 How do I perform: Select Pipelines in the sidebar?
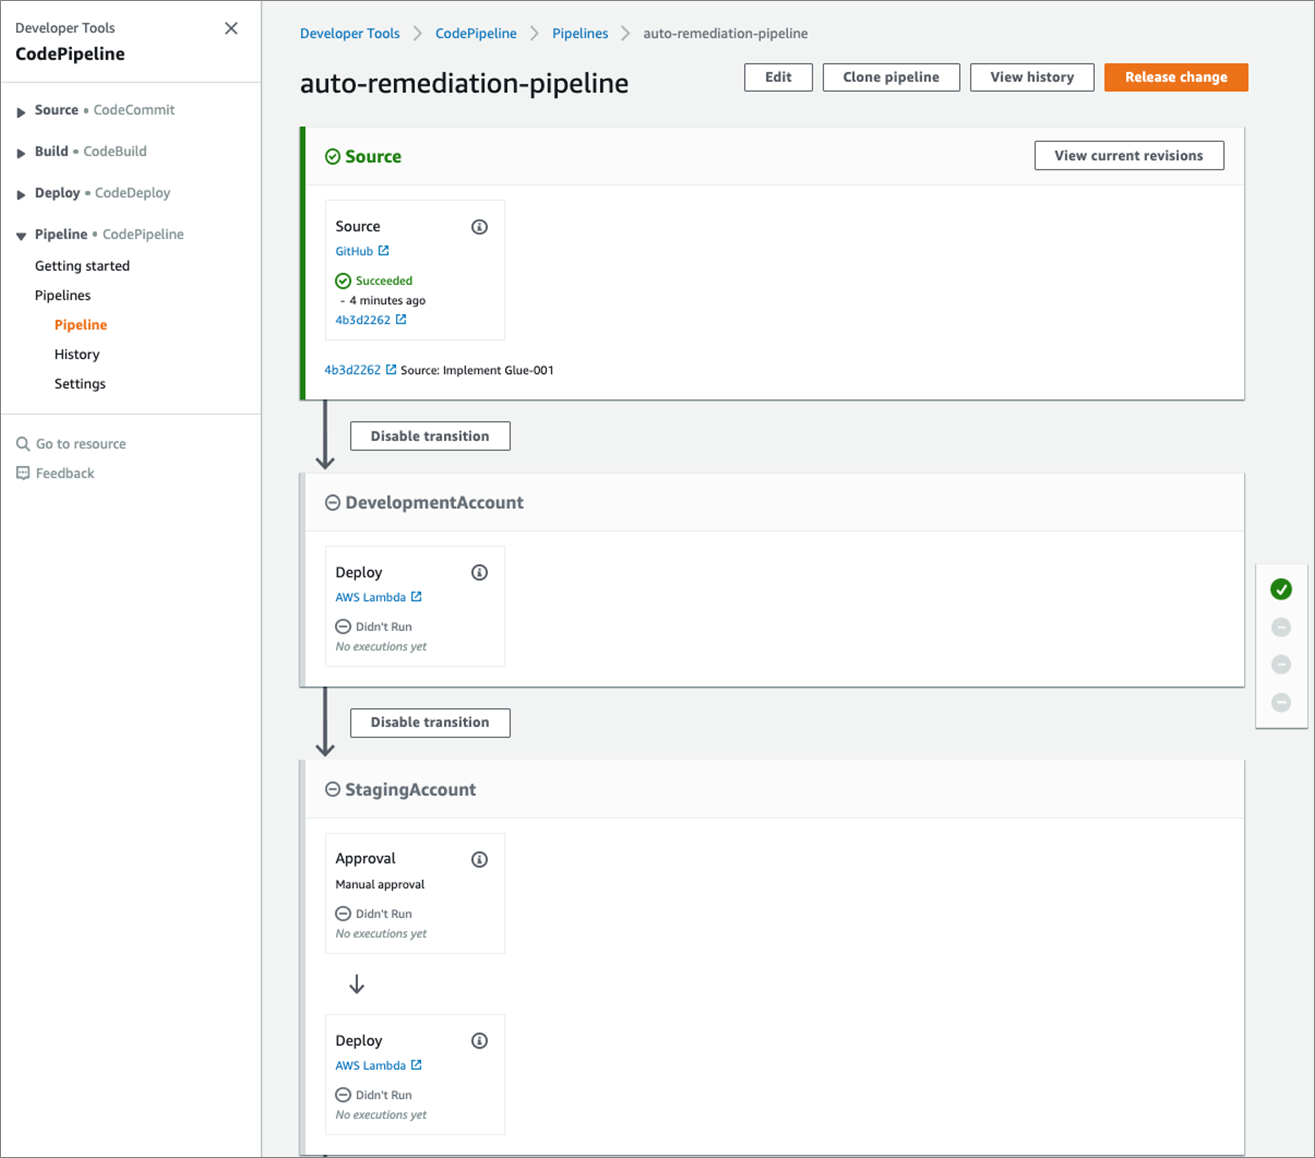pyautogui.click(x=63, y=295)
